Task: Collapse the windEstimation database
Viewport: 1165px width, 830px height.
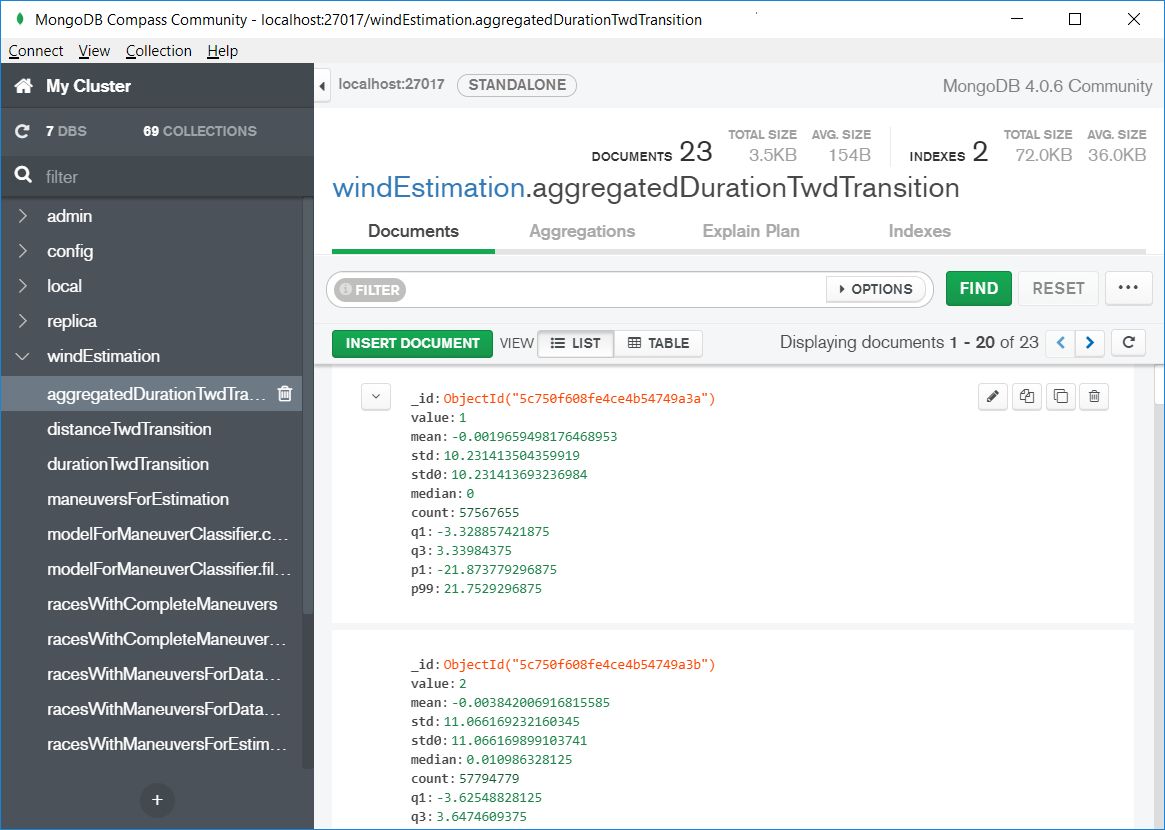Action: coord(23,357)
